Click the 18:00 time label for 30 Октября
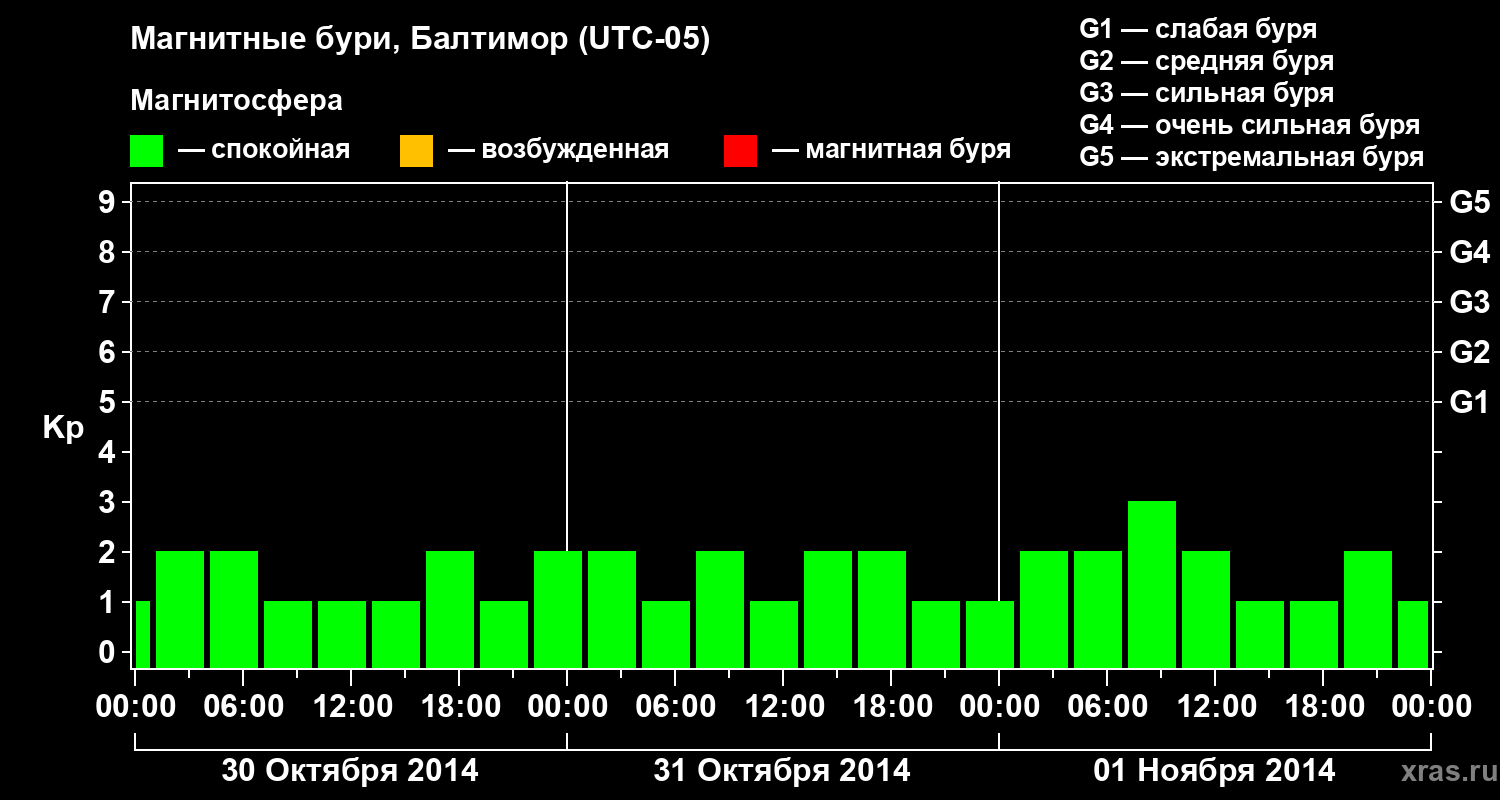This screenshot has width=1500, height=800. (459, 707)
